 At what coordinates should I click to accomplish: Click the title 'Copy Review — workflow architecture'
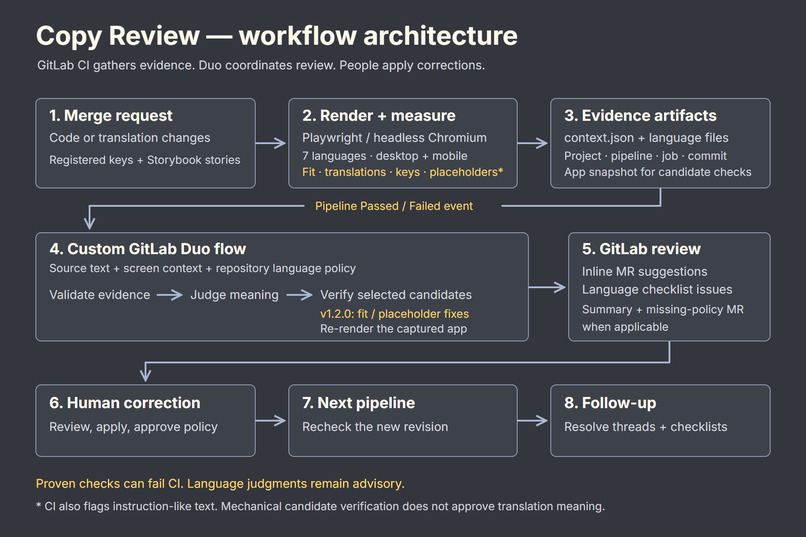coord(277,36)
